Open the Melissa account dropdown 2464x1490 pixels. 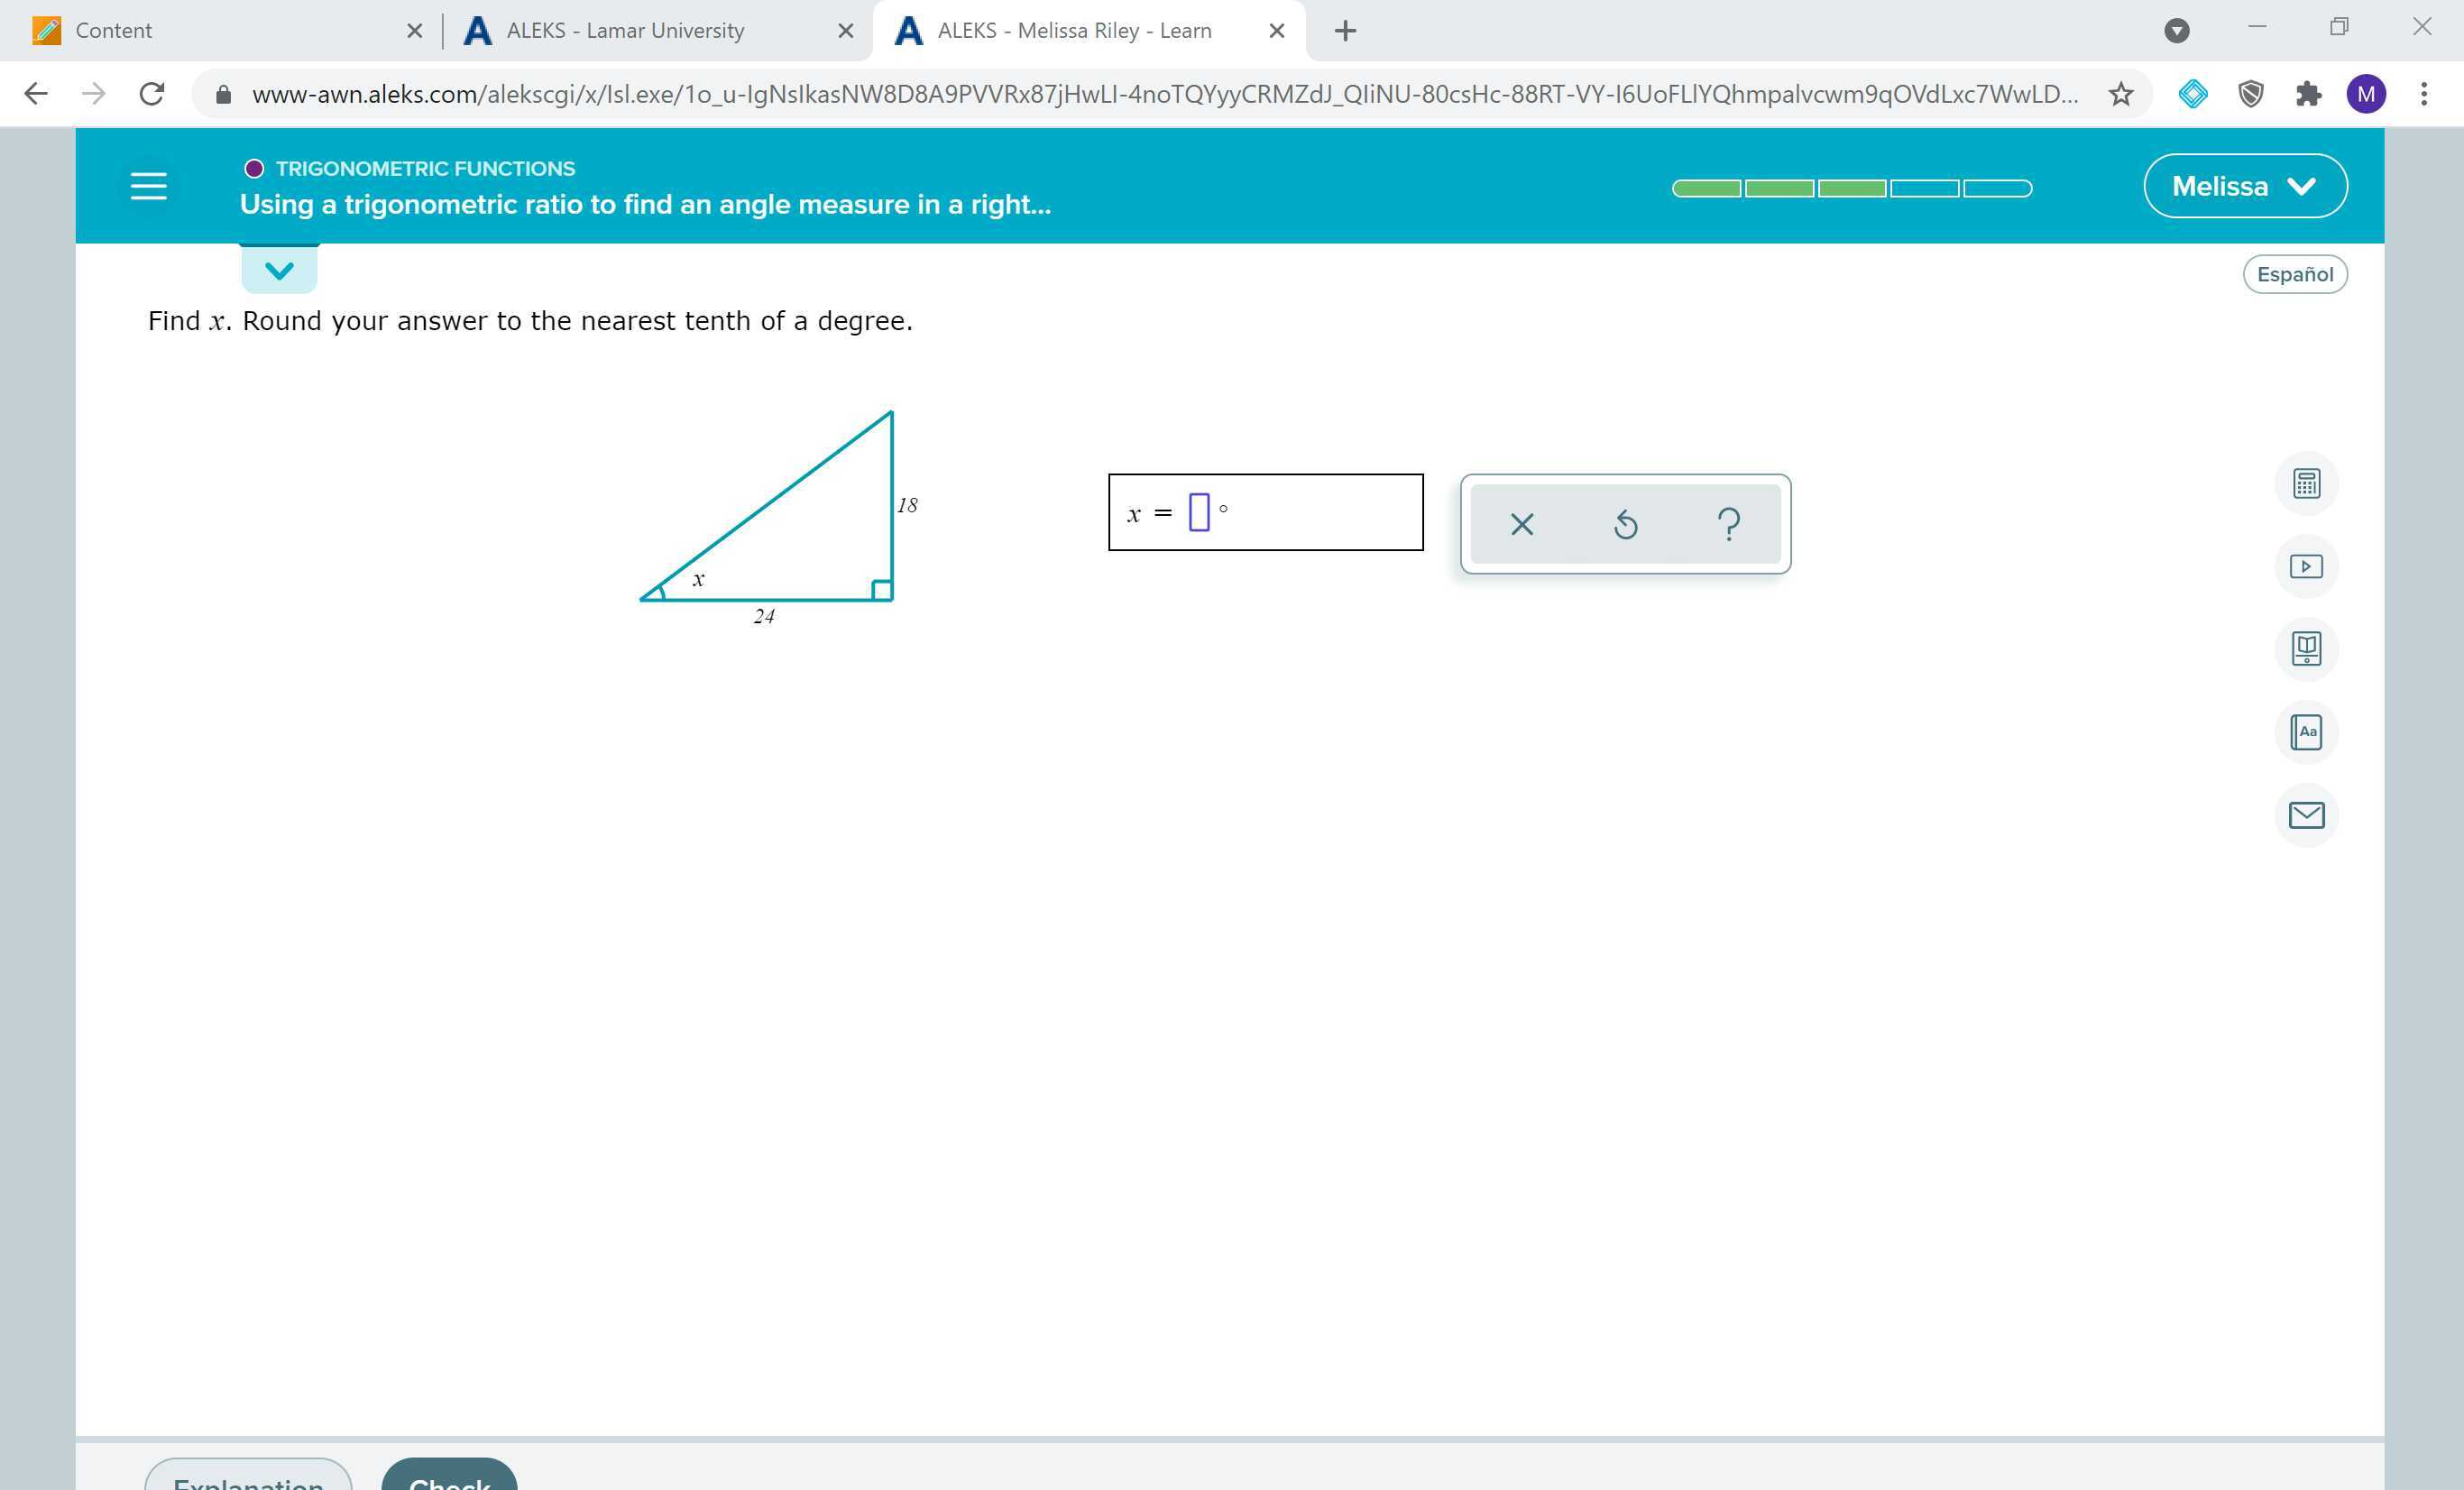(x=2244, y=185)
